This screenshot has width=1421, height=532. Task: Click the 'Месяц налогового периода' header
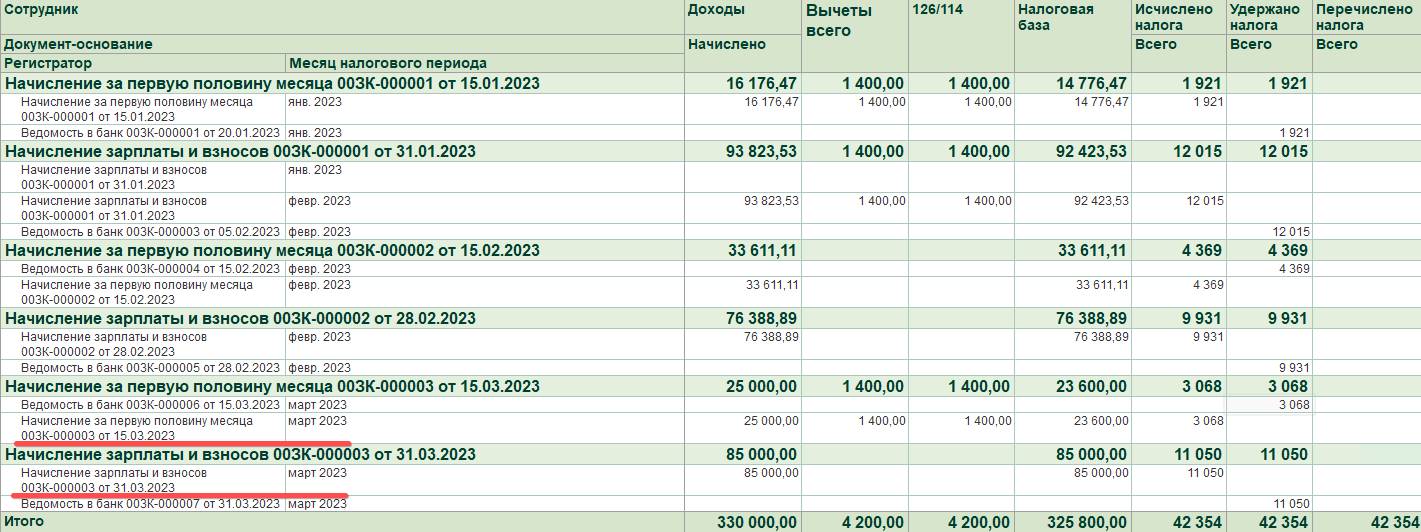click(388, 63)
